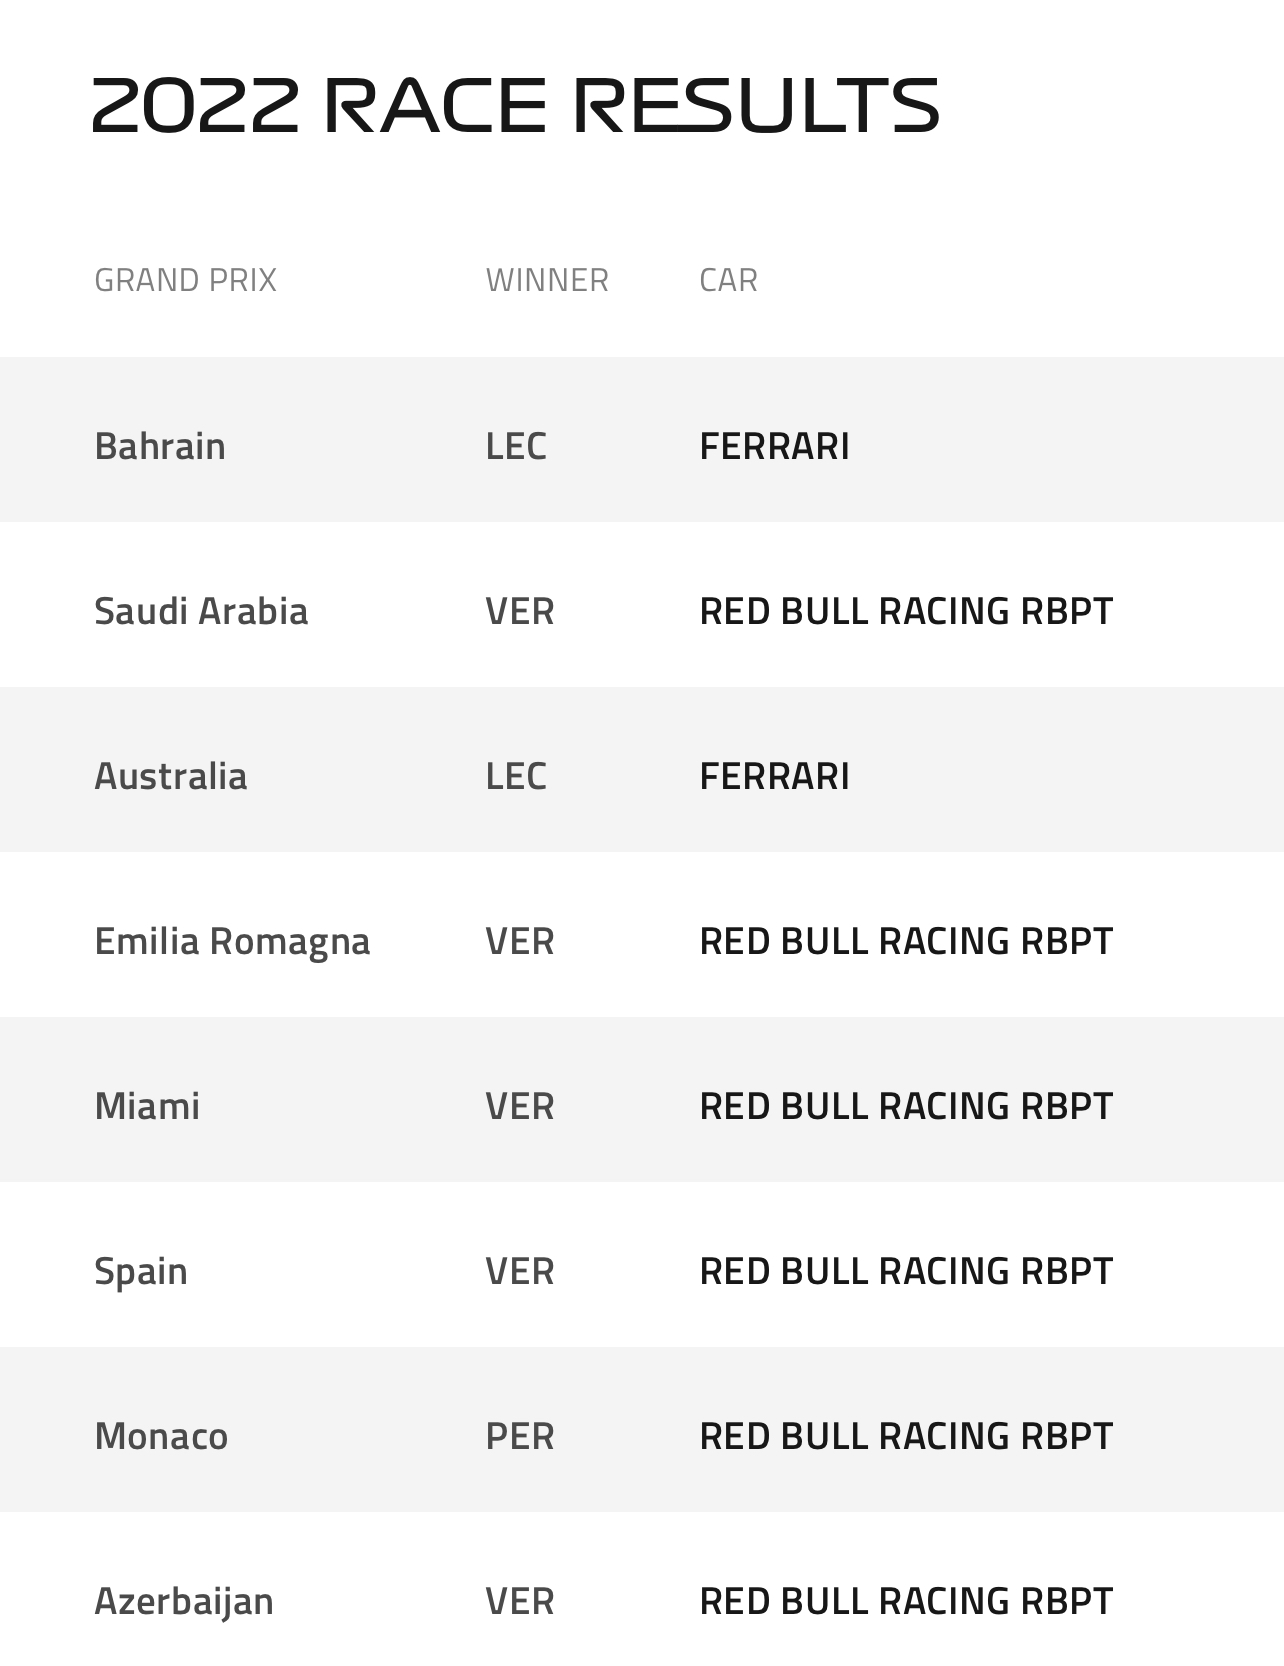The width and height of the screenshot is (1284, 1666).
Task: Select RED BULL RACING RBPT in Spain row
Action: (906, 1271)
